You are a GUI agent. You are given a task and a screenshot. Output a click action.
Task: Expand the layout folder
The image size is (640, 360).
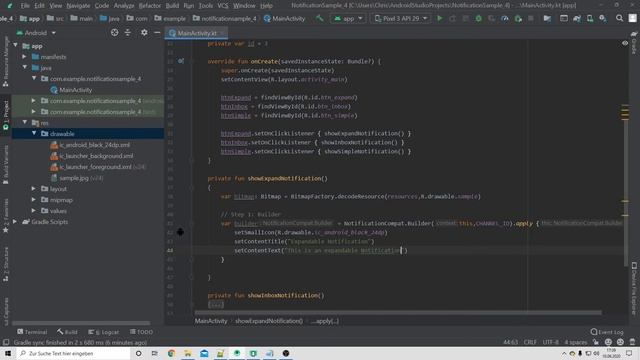pos(34,189)
